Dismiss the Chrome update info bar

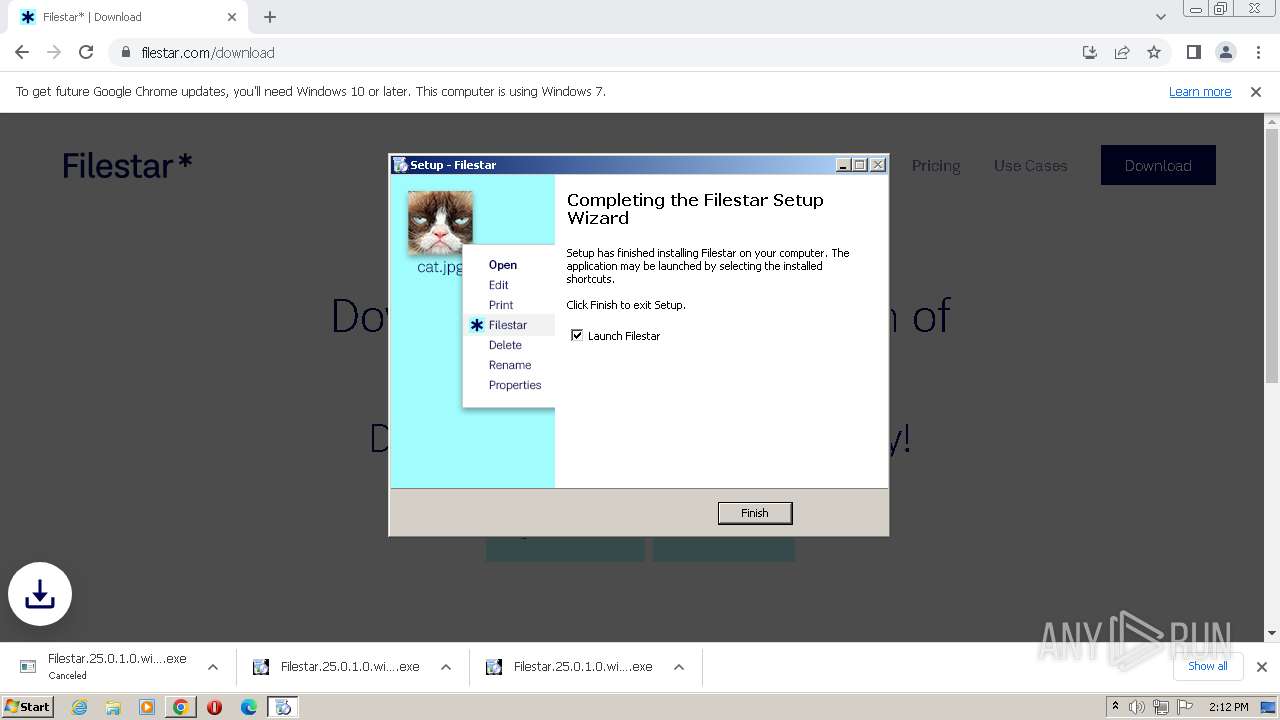point(1256,91)
